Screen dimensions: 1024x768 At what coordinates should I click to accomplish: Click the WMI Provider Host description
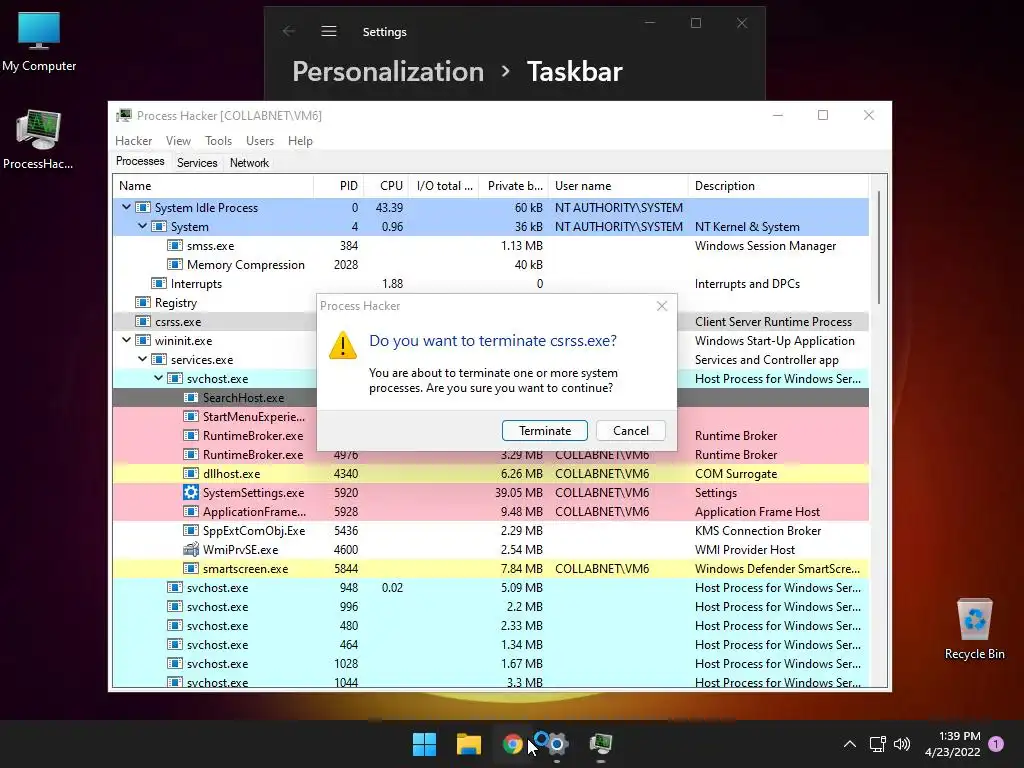[x=744, y=549]
